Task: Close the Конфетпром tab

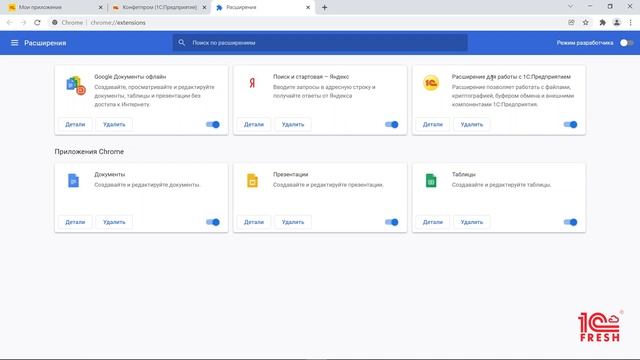Action: click(x=204, y=7)
